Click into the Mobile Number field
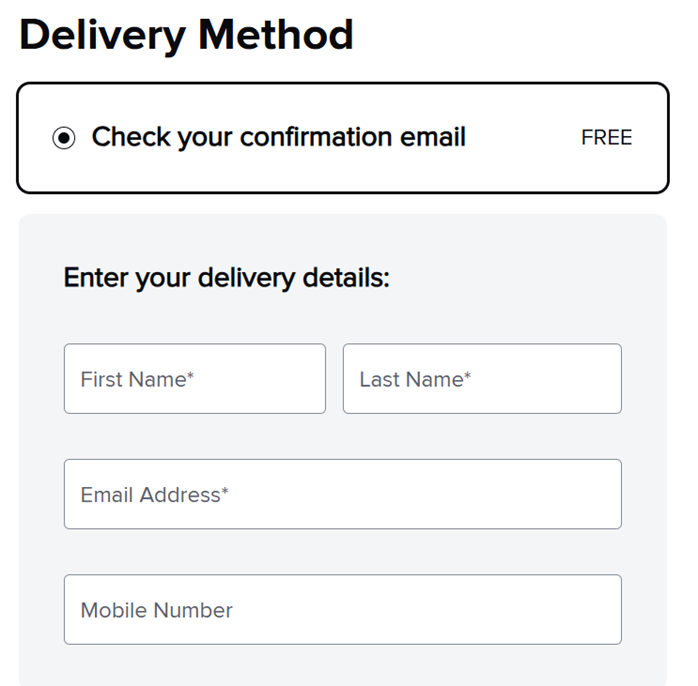698x686 pixels. click(342, 609)
